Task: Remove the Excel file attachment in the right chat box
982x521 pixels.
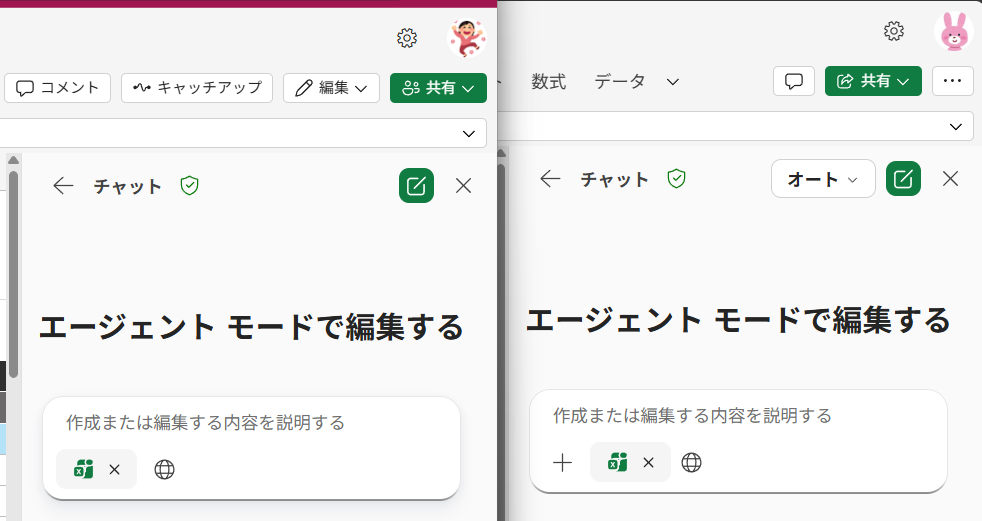Action: pos(648,462)
